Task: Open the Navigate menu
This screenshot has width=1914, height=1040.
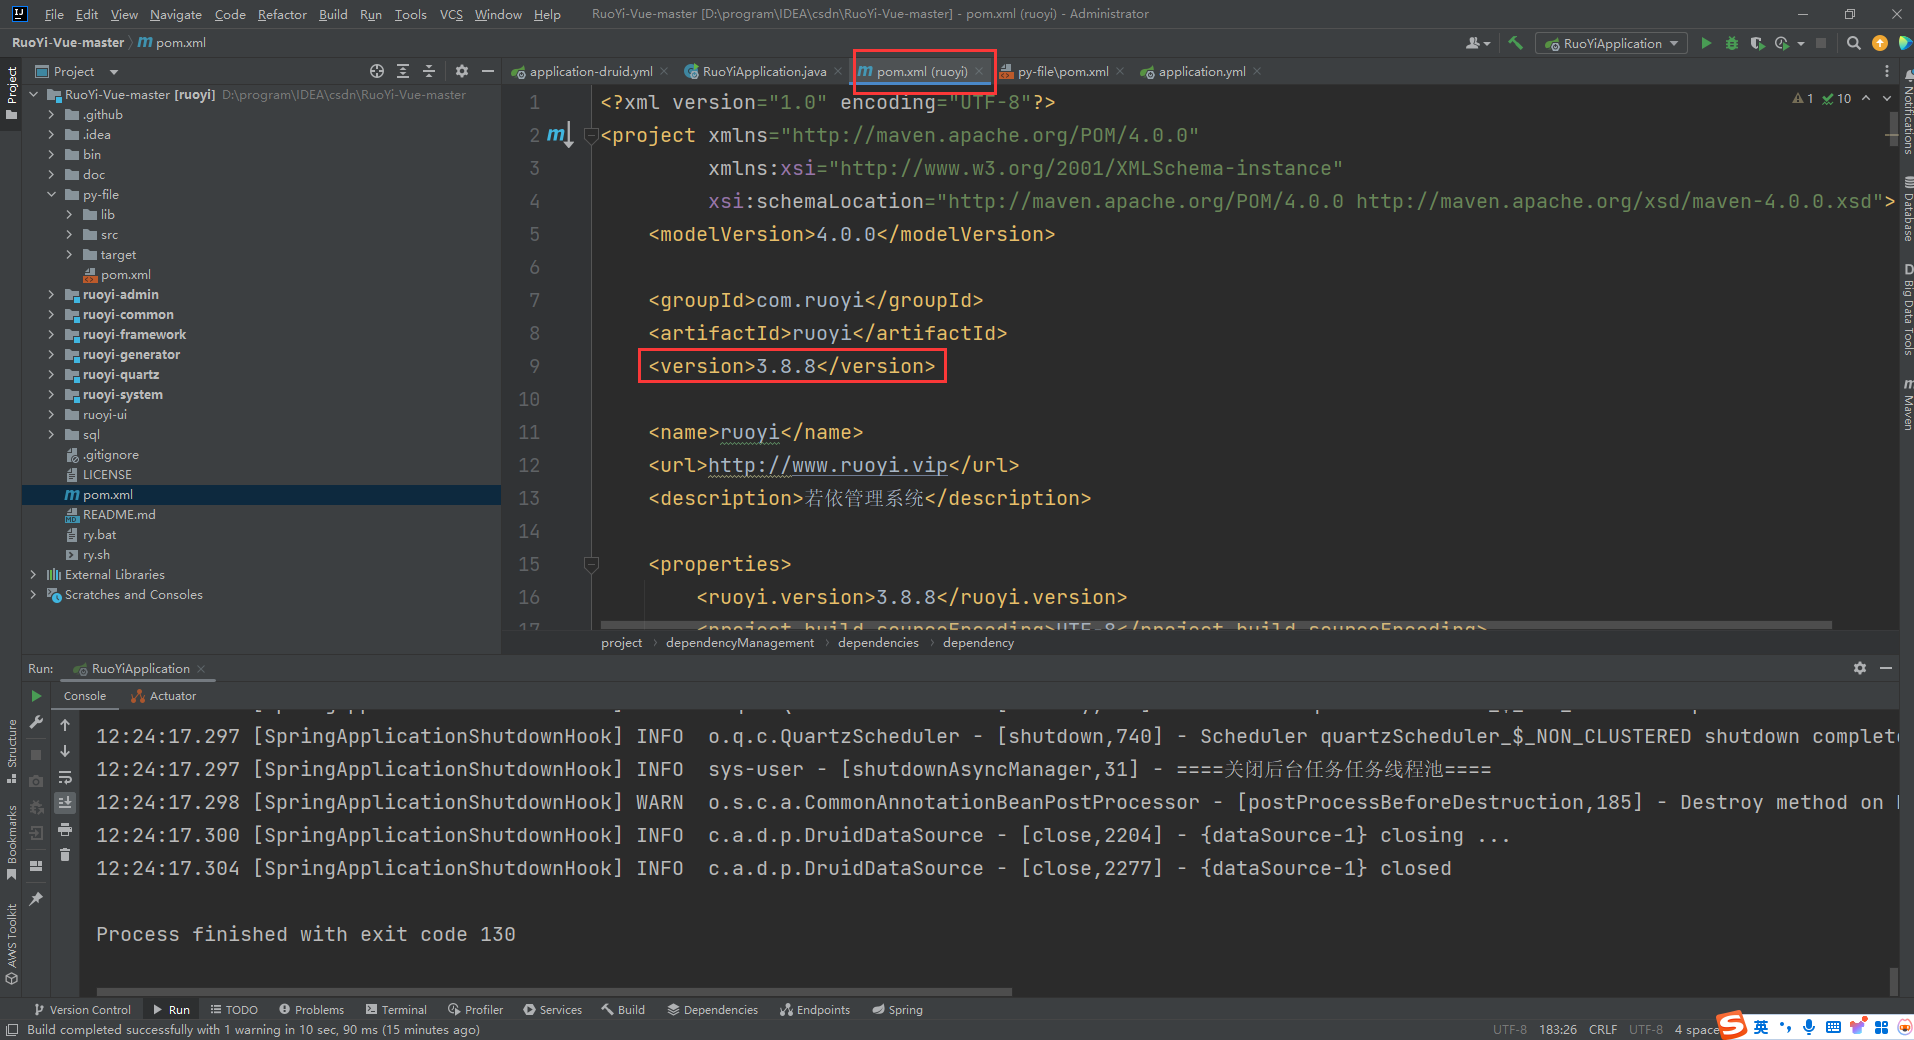Action: 176,14
